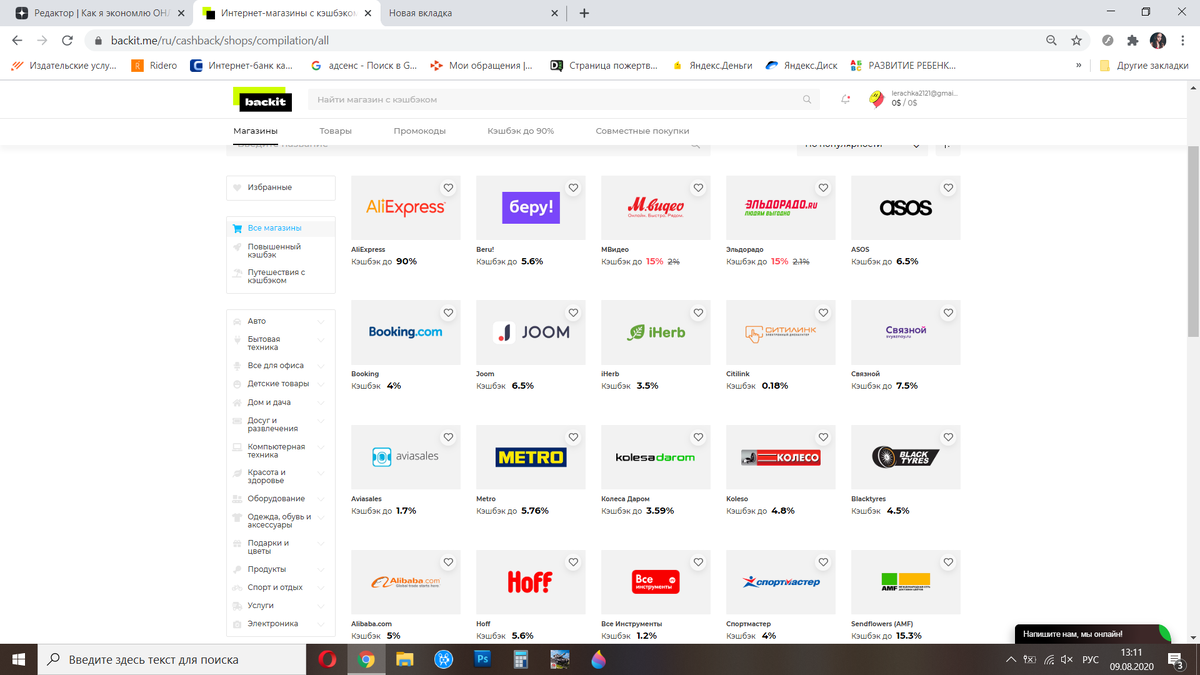
Task: Open the notifications bell icon
Action: click(x=846, y=99)
